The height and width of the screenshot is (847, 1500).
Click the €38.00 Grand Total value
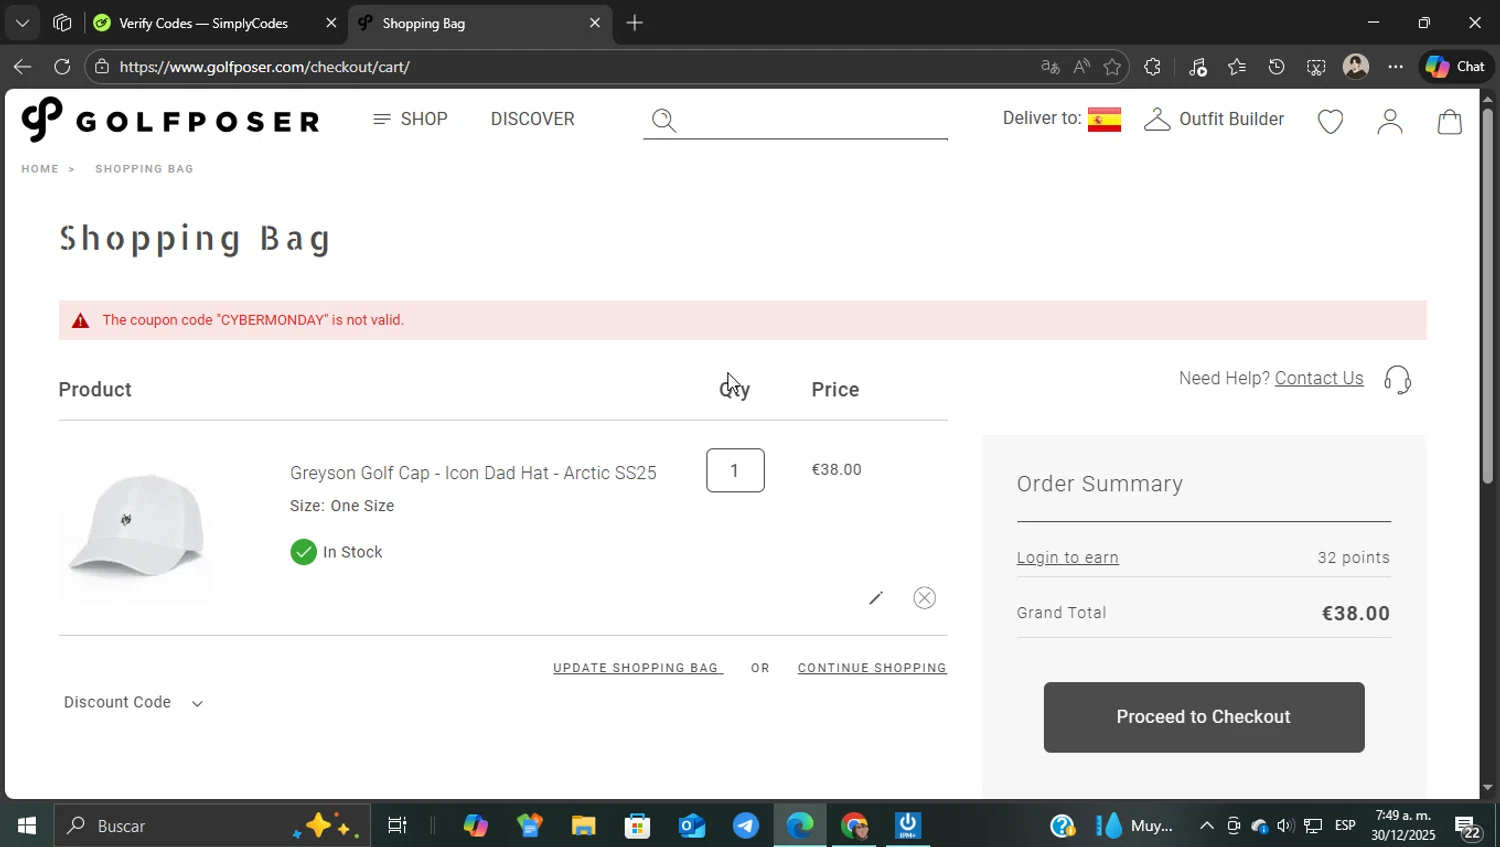tap(1355, 613)
